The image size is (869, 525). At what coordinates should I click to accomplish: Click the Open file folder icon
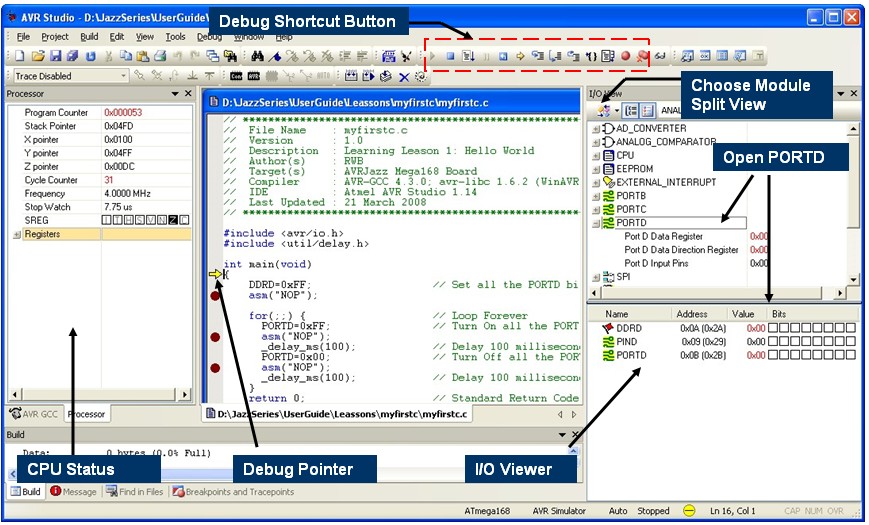pos(38,56)
